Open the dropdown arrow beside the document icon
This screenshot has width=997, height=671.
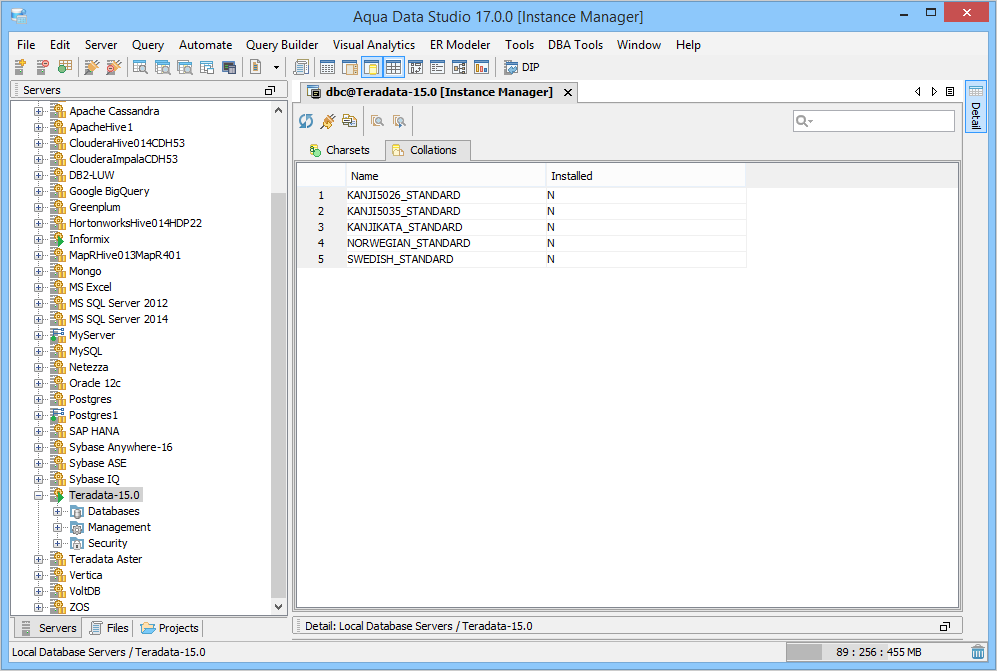(276, 67)
